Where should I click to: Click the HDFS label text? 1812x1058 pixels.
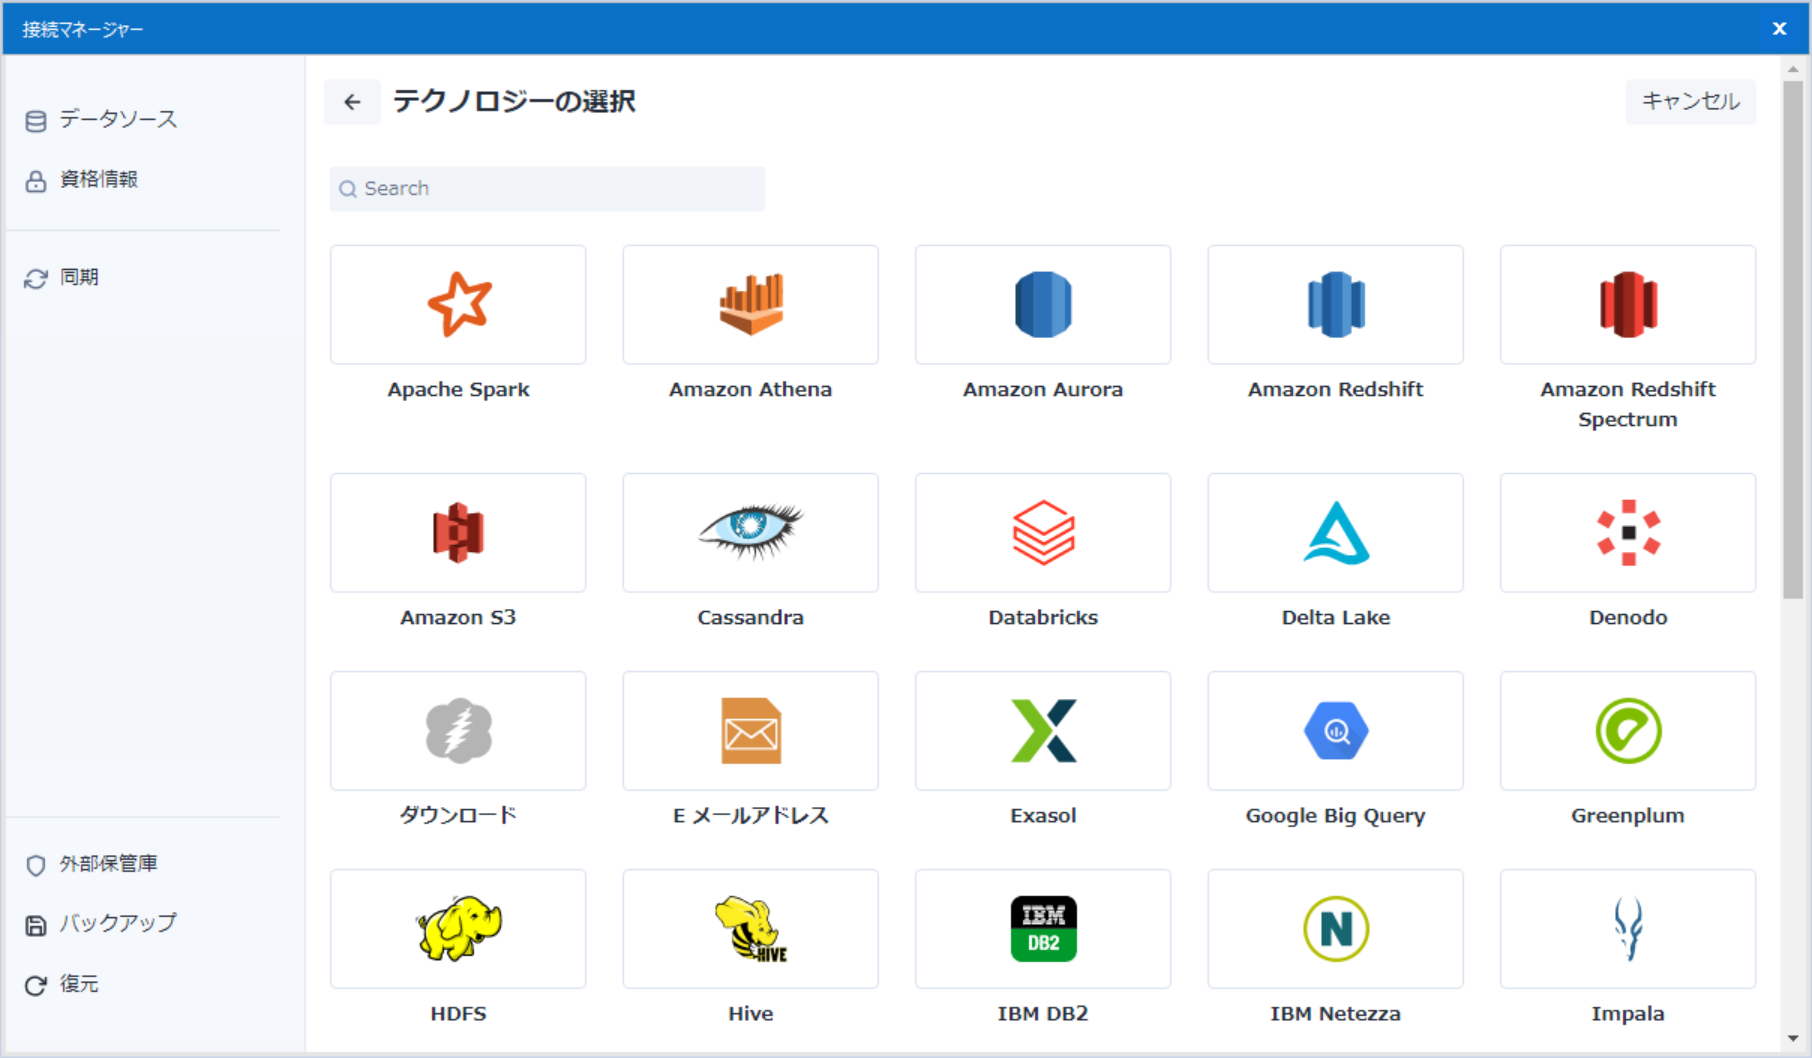(x=459, y=1013)
